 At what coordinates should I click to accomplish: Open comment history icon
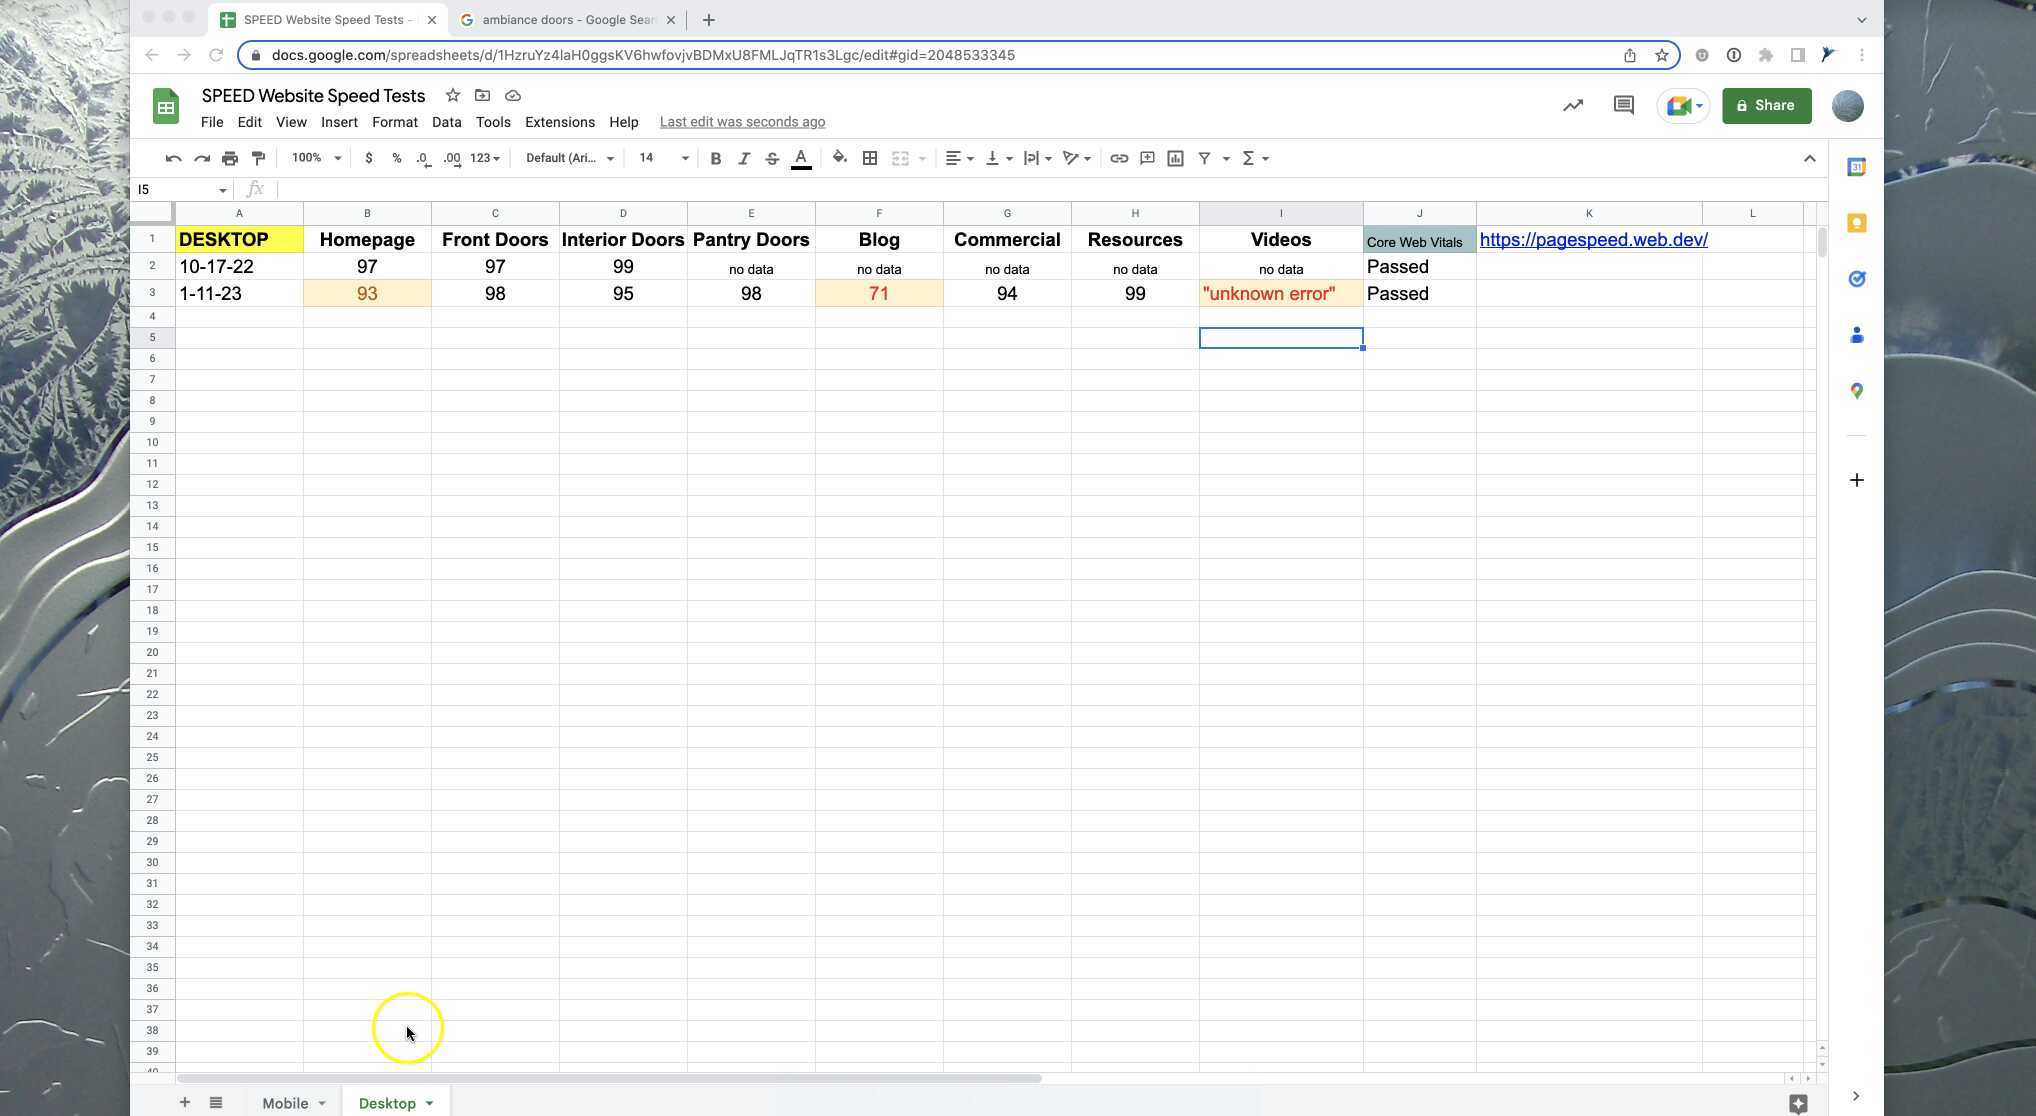[1623, 105]
